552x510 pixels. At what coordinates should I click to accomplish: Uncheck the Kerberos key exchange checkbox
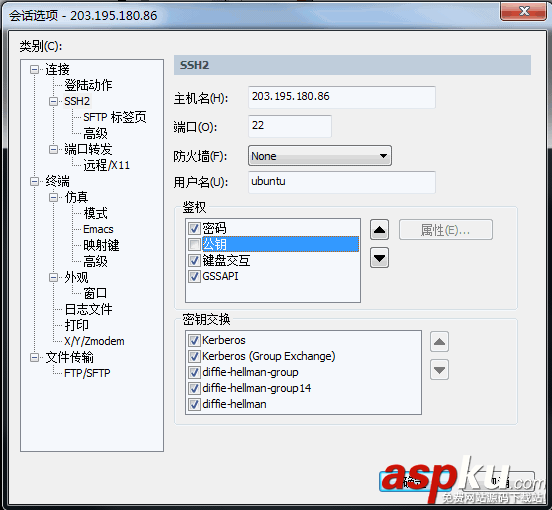(194, 340)
